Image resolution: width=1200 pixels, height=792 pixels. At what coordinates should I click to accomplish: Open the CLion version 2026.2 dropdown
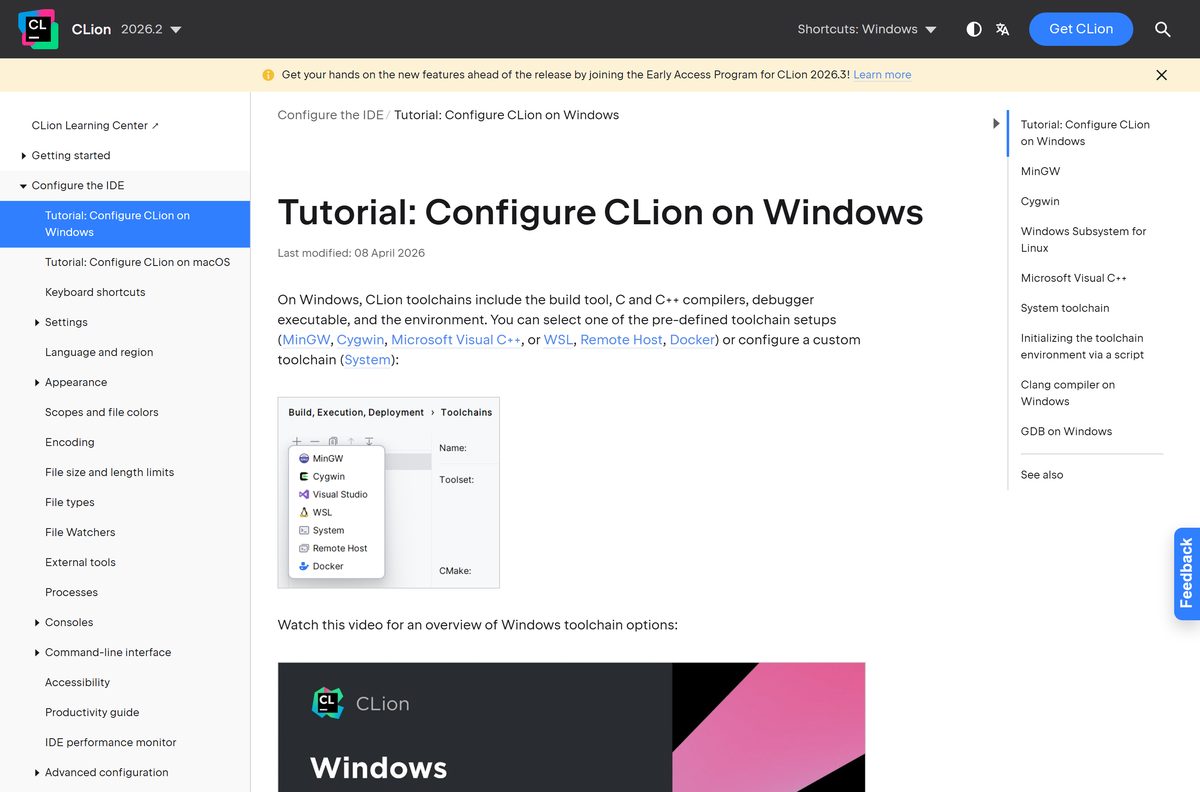point(151,29)
